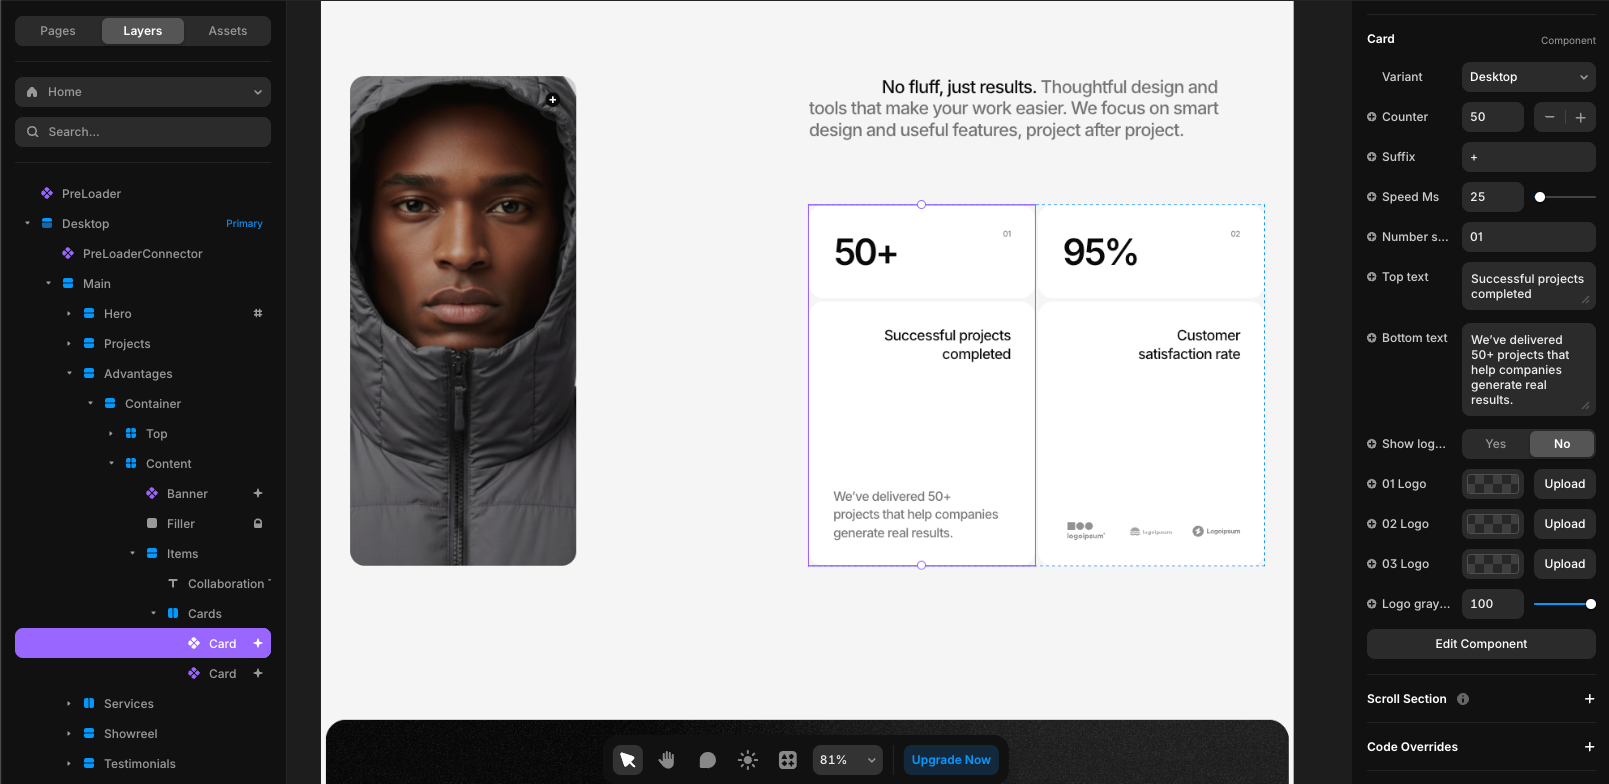
Task: Click the lock icon on Filler layer
Action: (x=258, y=524)
